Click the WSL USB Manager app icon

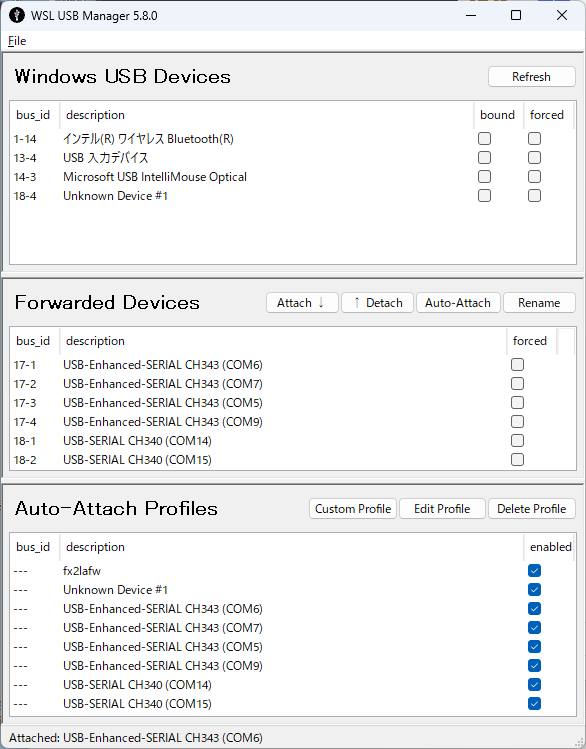17,15
